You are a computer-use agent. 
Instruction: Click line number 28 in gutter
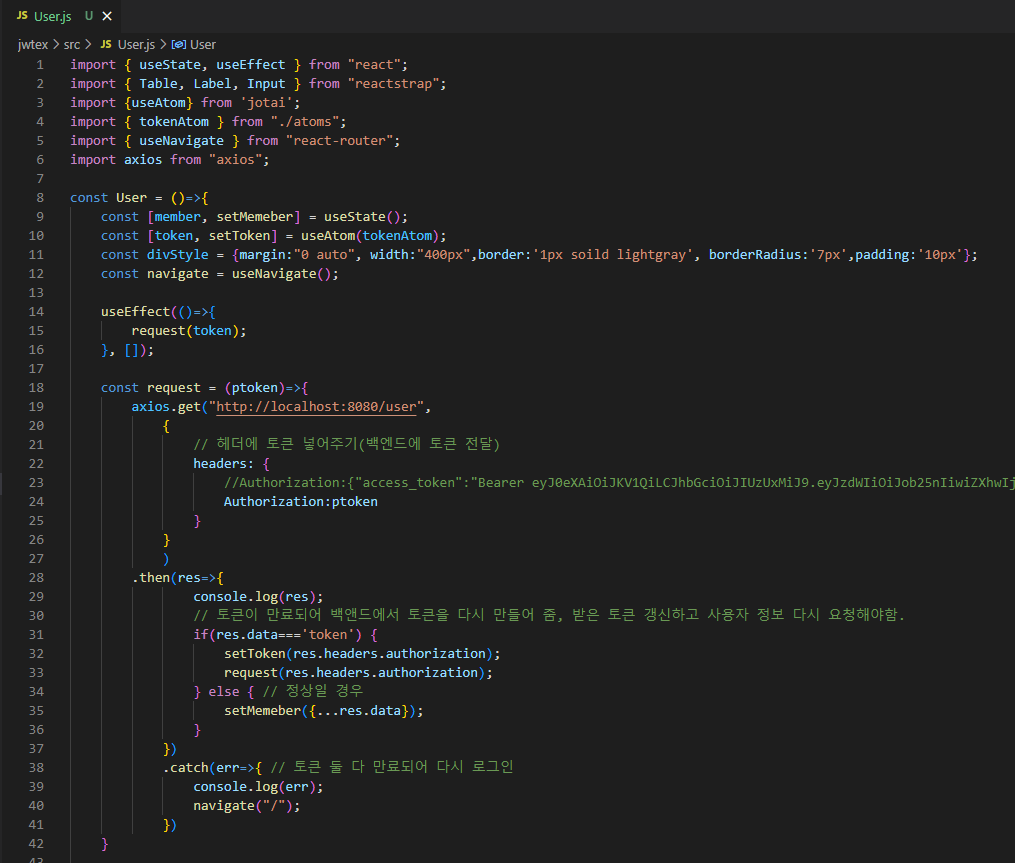(36, 577)
